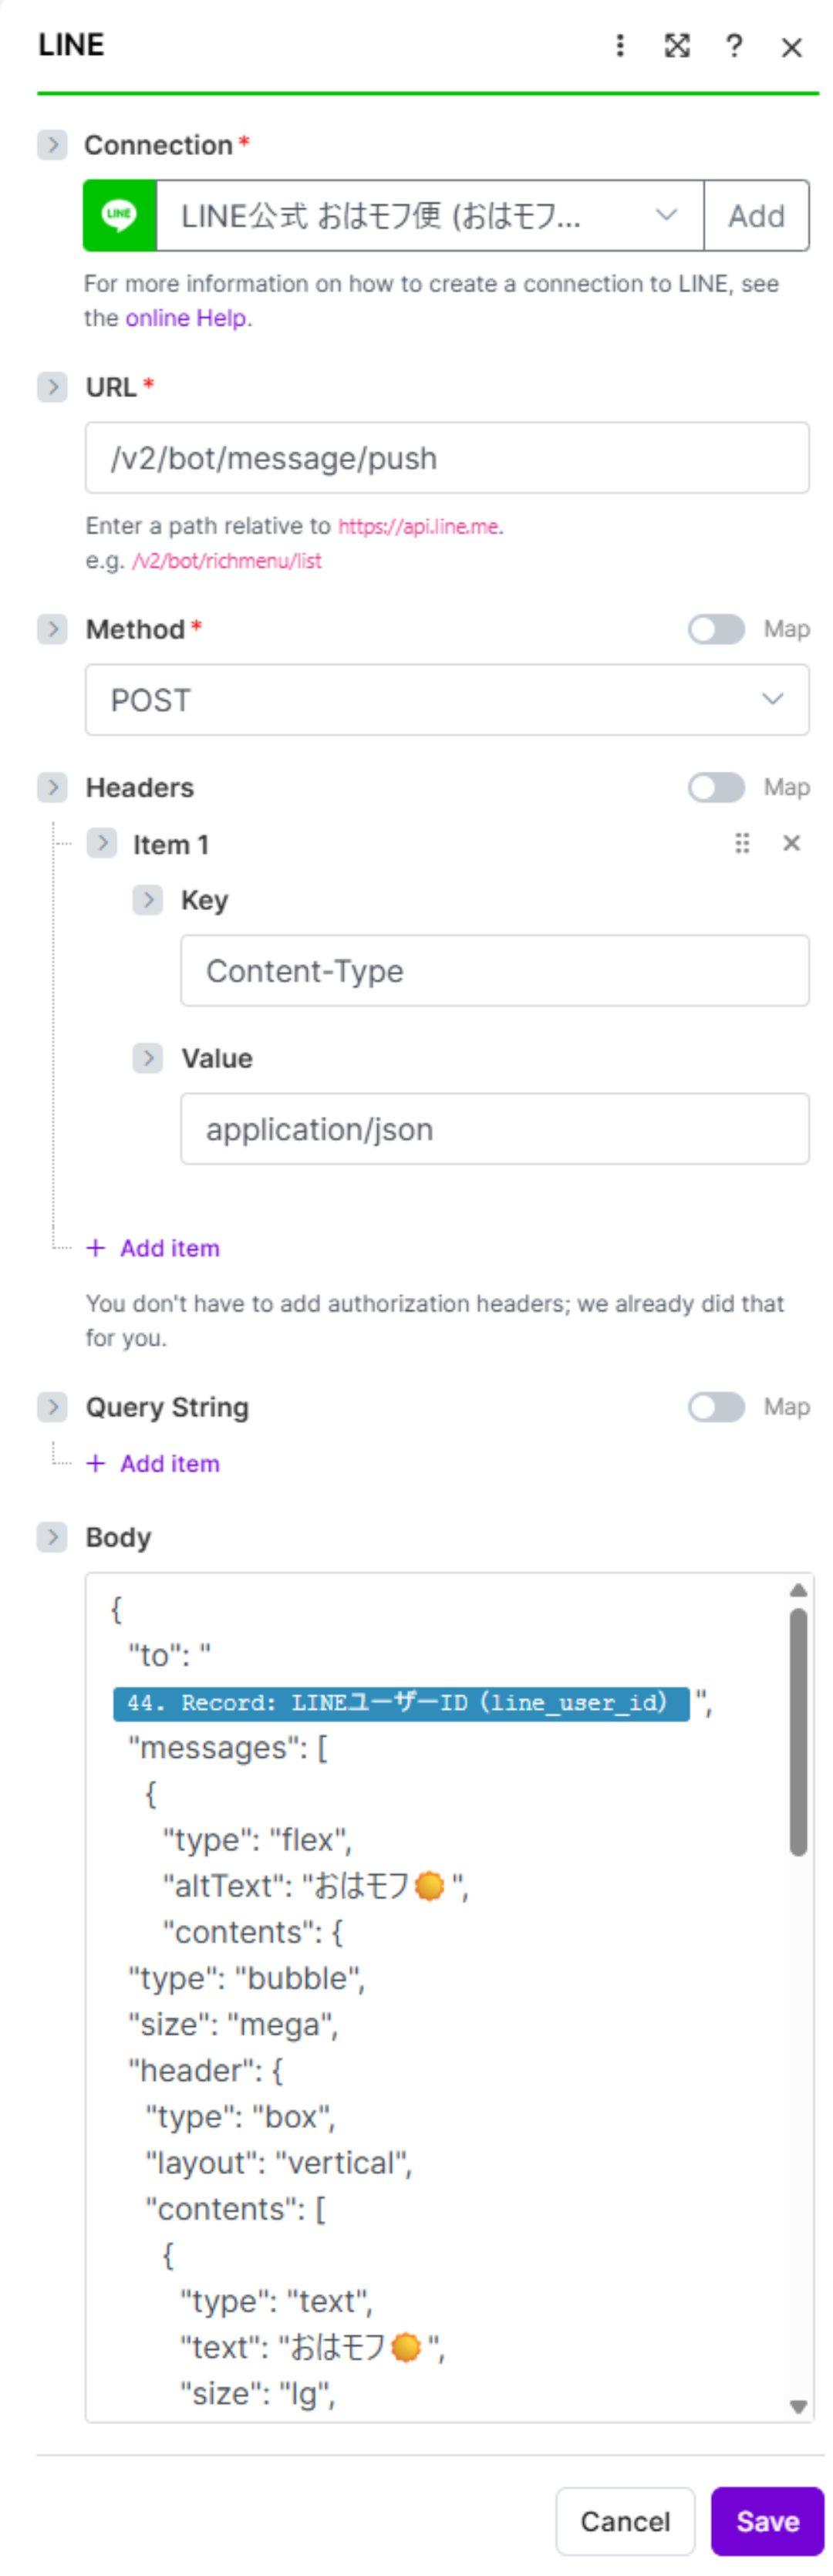Open help with the question mark icon
833x2576 pixels.
pos(734,46)
